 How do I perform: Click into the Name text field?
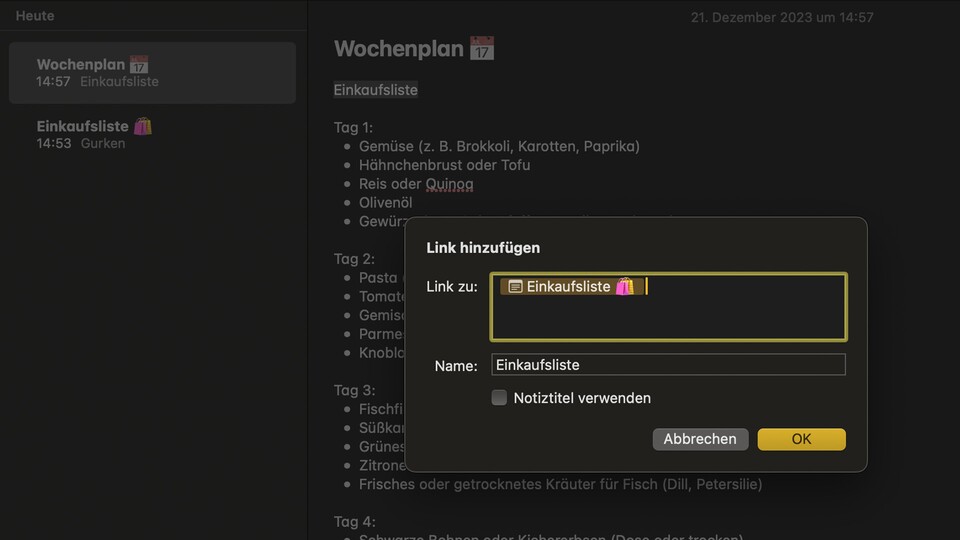pos(668,365)
